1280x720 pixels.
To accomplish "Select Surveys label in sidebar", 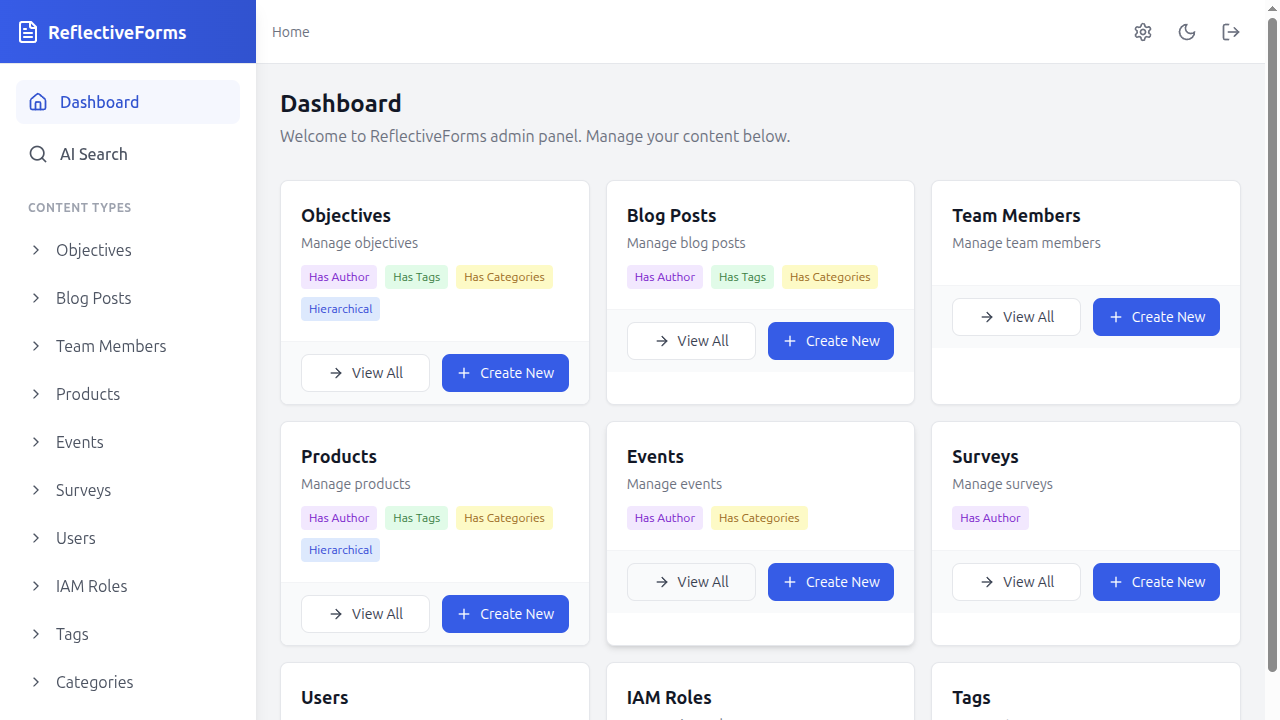I will (x=84, y=490).
